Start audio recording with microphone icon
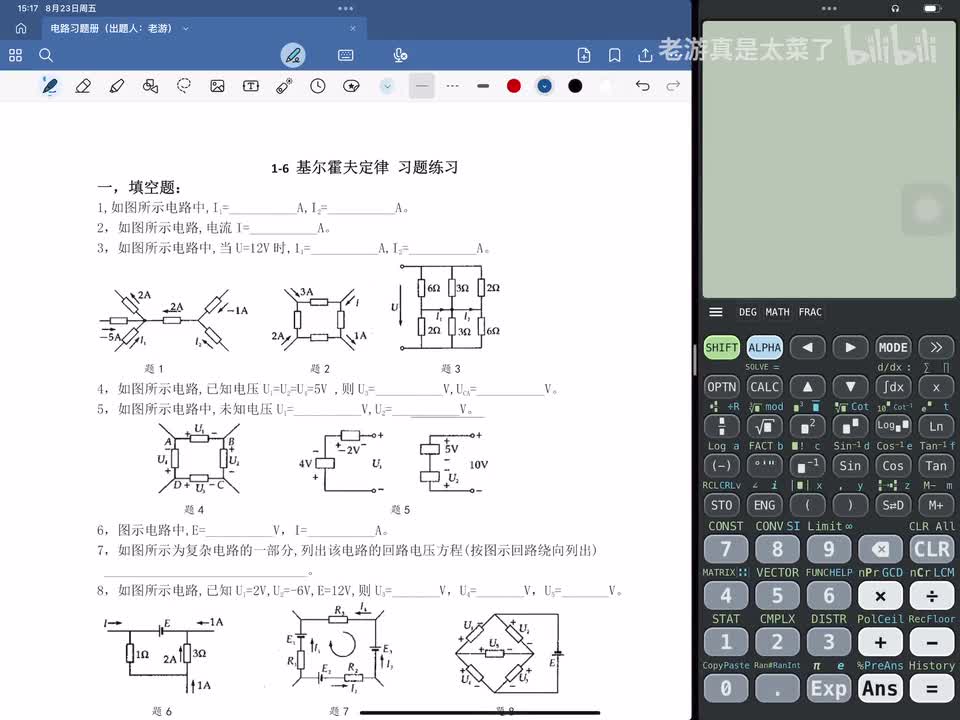Viewport: 960px width, 720px height. click(400, 56)
